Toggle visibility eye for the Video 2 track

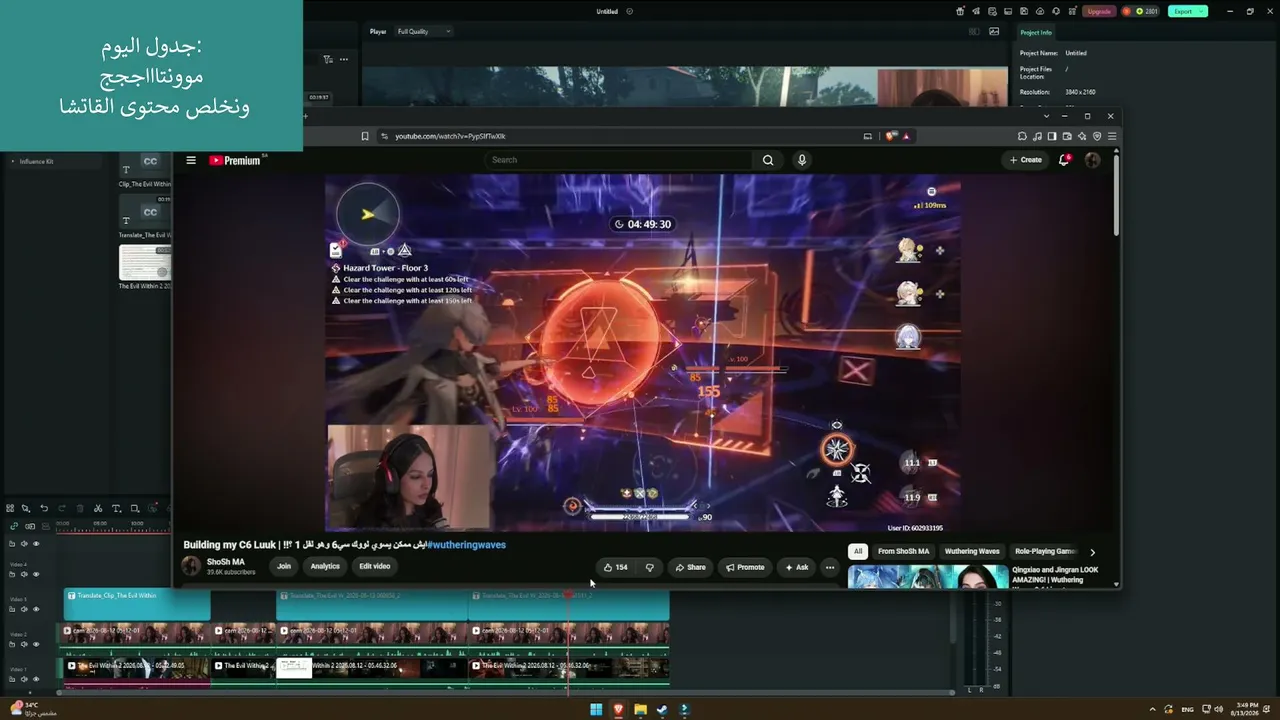click(x=36, y=644)
